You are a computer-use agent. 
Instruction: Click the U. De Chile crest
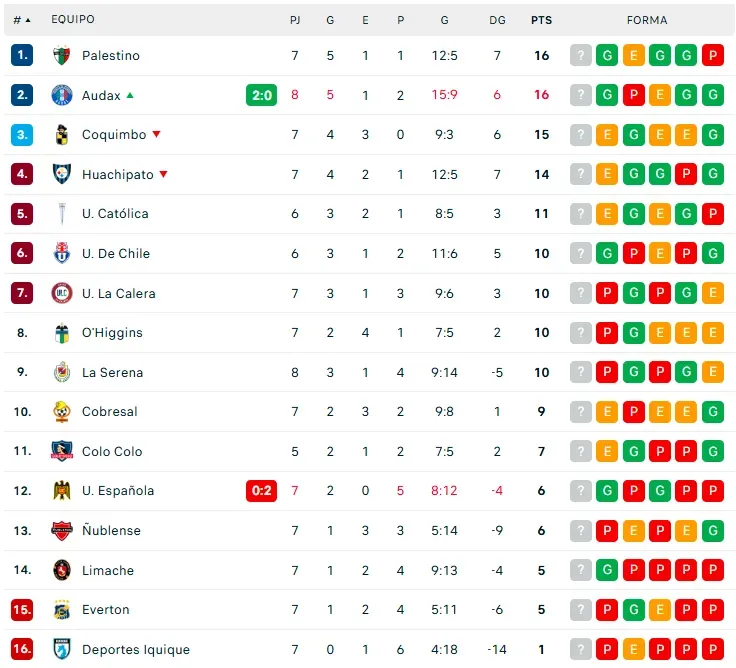click(62, 254)
